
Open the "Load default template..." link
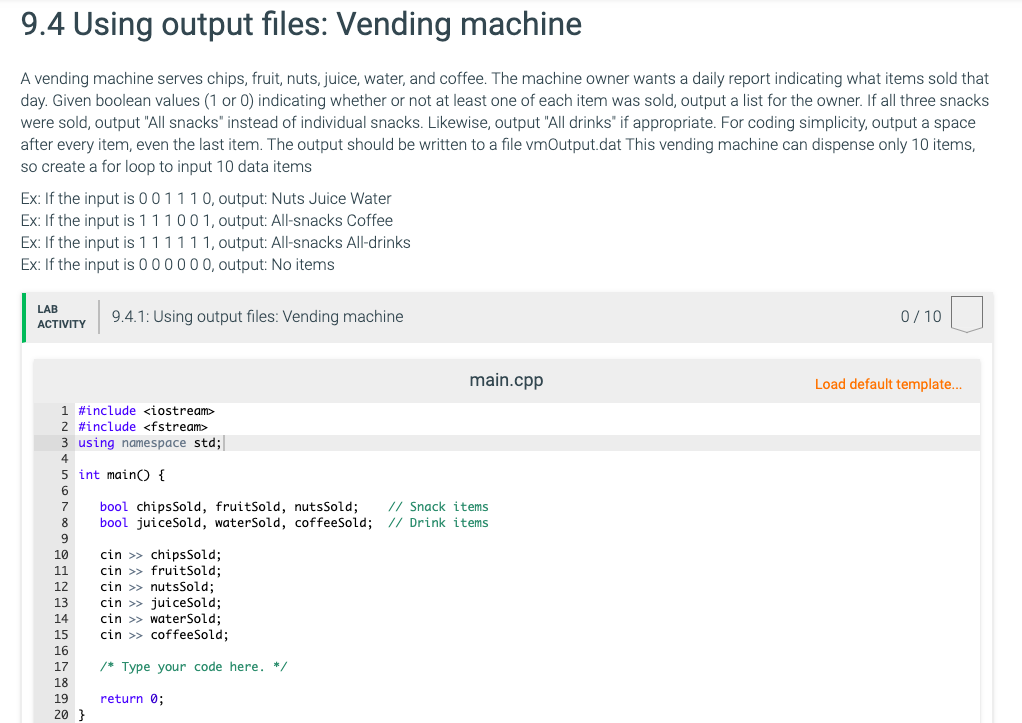pyautogui.click(x=888, y=384)
